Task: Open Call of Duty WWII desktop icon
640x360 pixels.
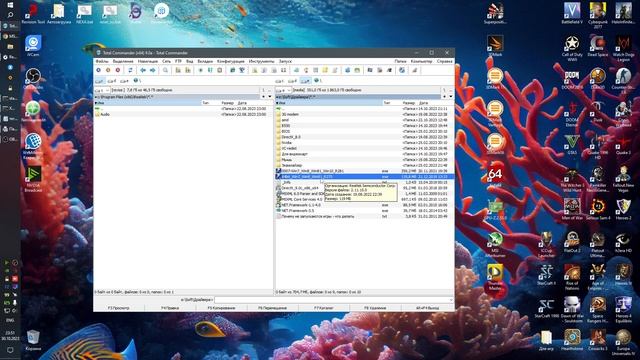Action: click(572, 48)
